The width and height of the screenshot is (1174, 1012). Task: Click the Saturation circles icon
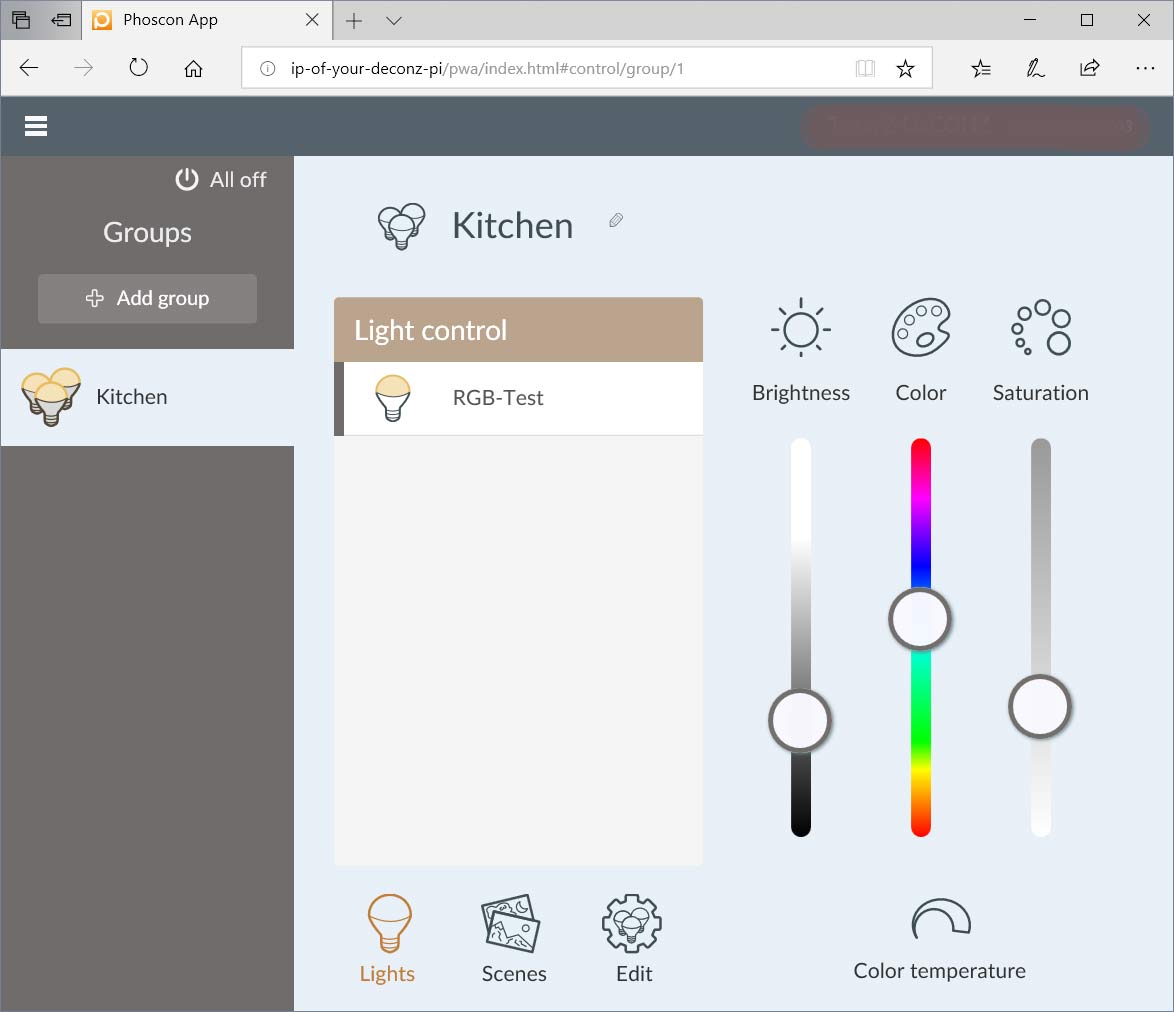click(1041, 328)
